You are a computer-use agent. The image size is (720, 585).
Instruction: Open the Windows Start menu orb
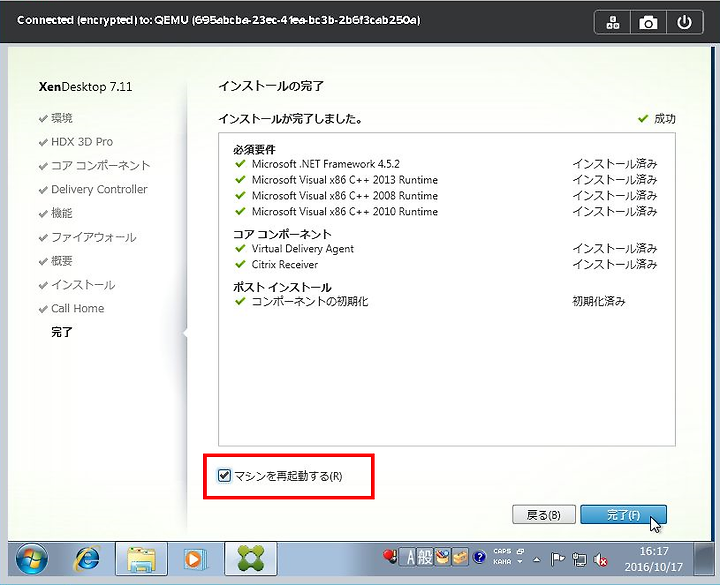pyautogui.click(x=32, y=558)
